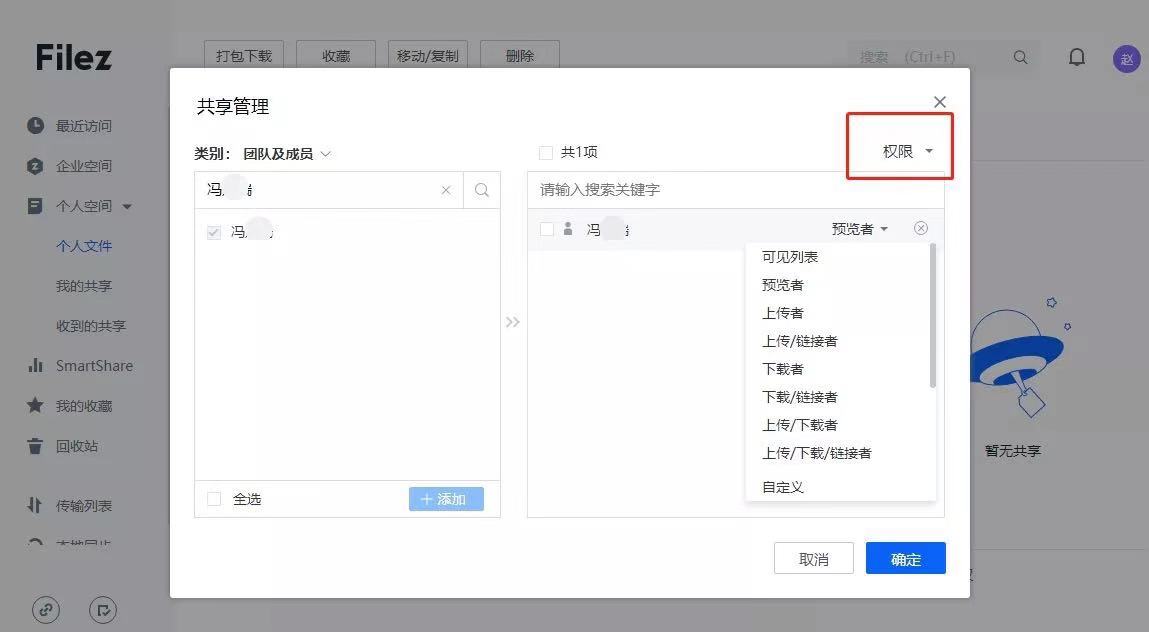
Task: Click the search magnifier in member search box
Action: click(481, 190)
